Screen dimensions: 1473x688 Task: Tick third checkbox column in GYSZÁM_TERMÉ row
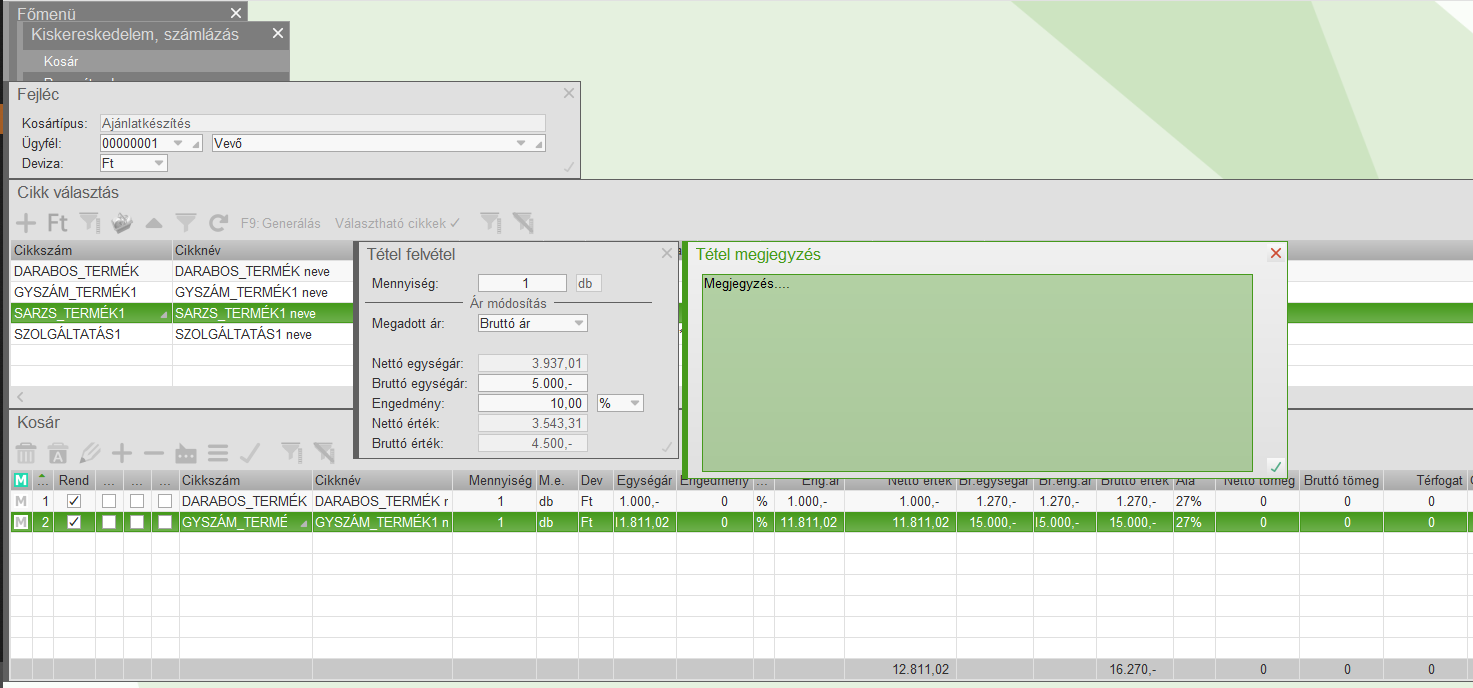coord(137,522)
